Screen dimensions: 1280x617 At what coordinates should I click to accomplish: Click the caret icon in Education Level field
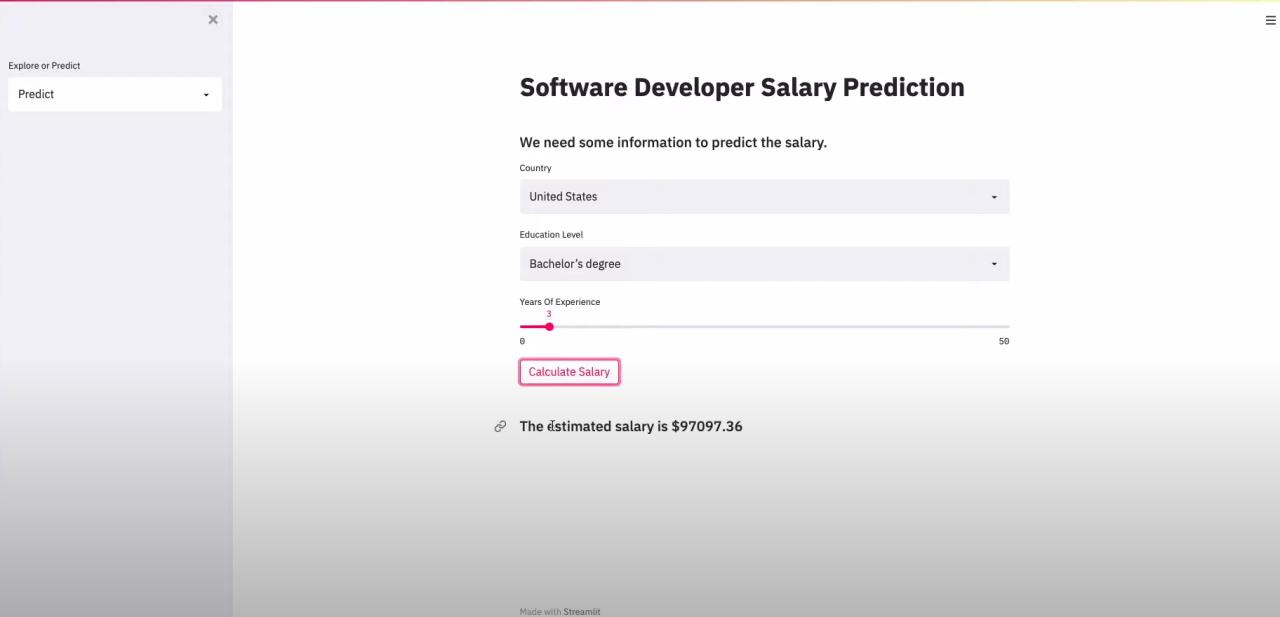point(994,264)
